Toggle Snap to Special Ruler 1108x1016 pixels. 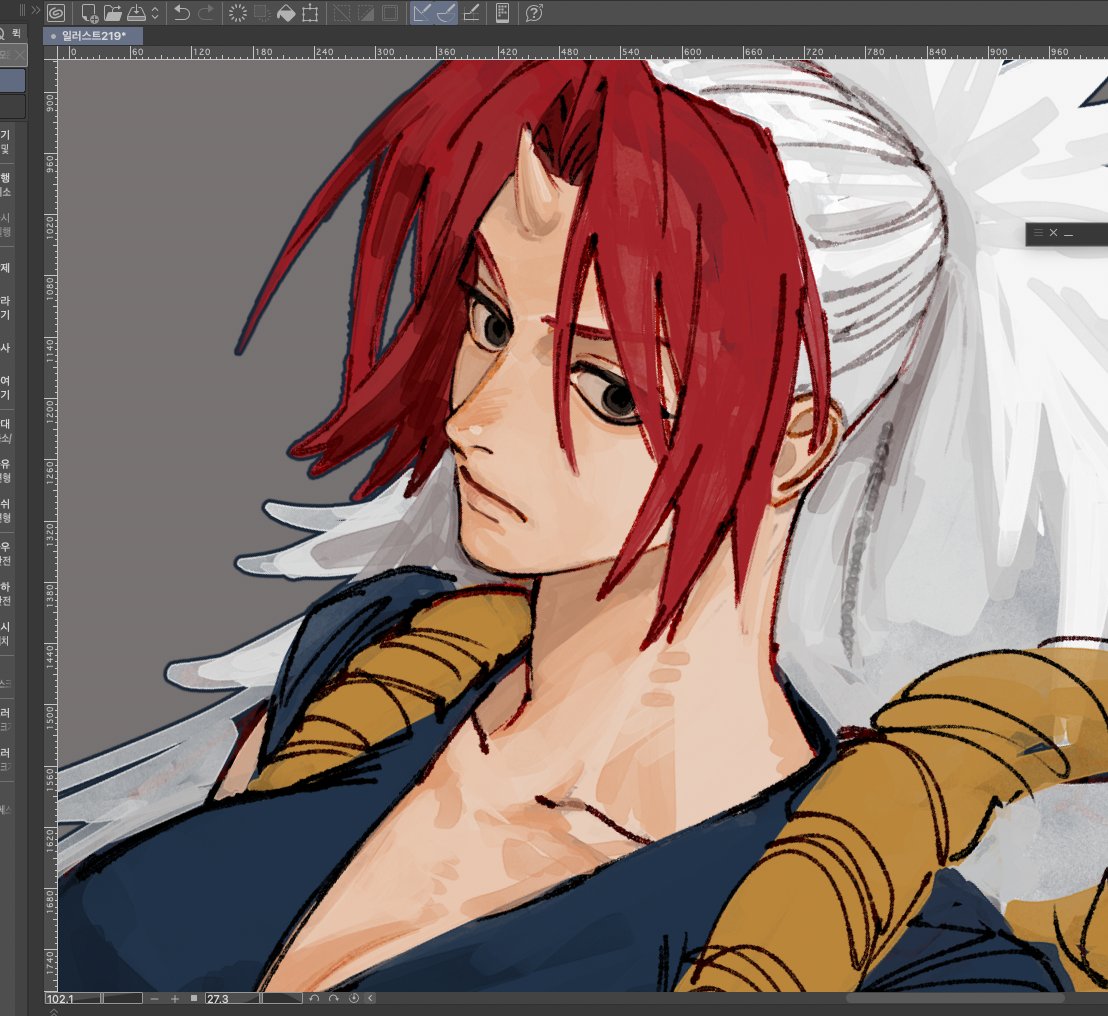click(446, 13)
